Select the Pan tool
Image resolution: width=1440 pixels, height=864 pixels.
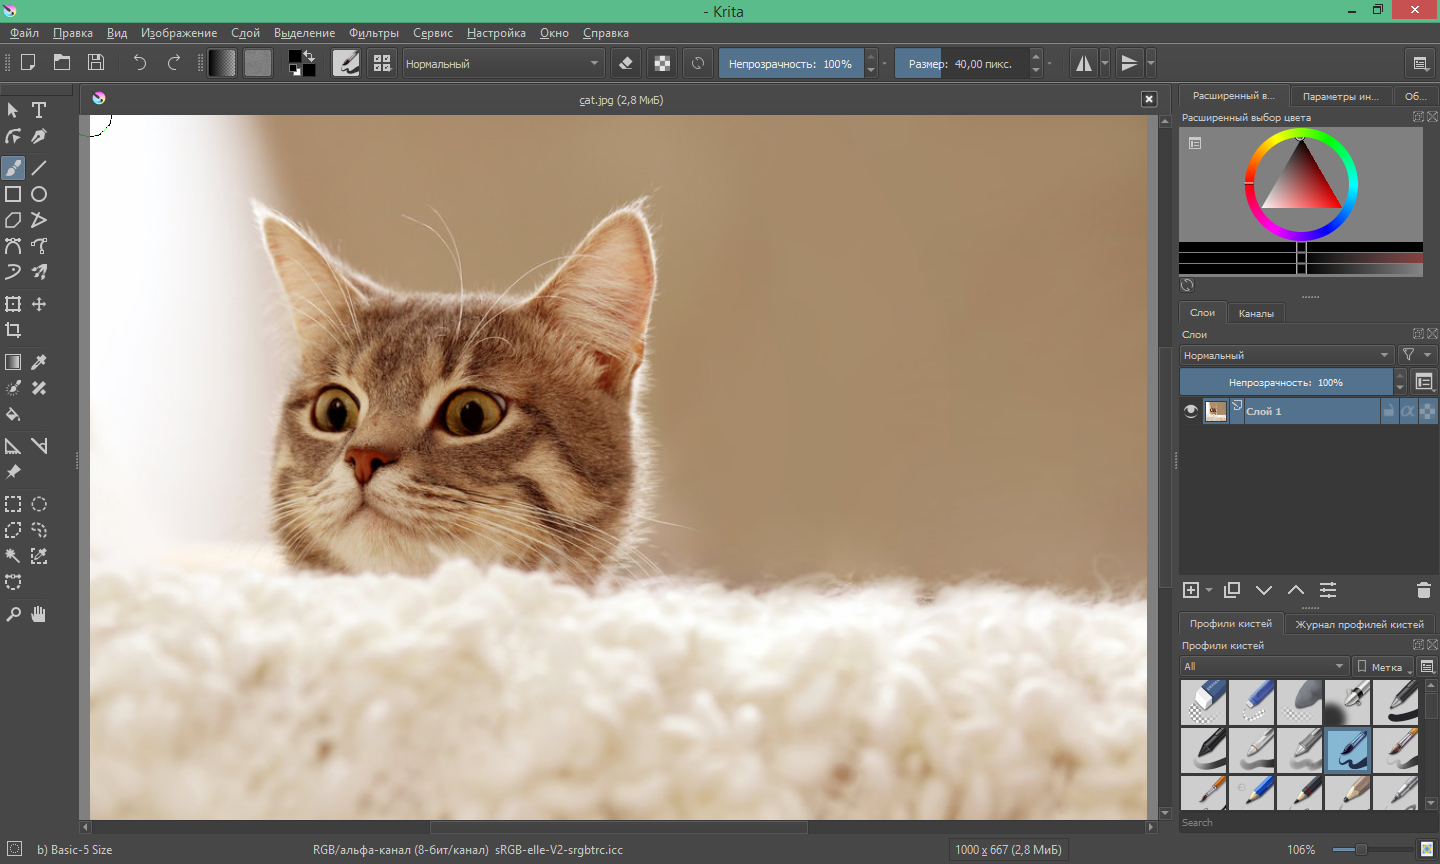point(38,614)
